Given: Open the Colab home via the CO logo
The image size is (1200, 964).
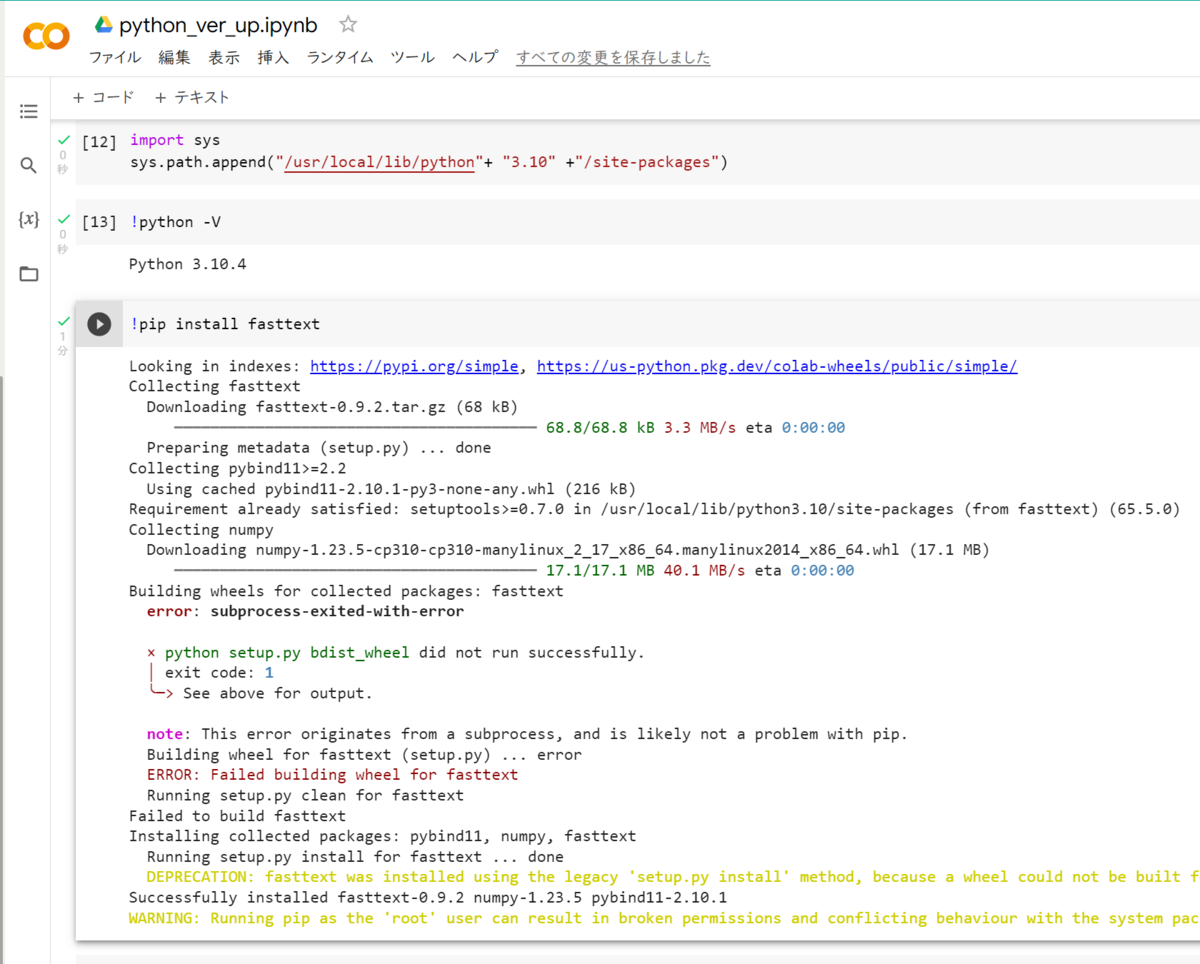Looking at the screenshot, I should 45,36.
